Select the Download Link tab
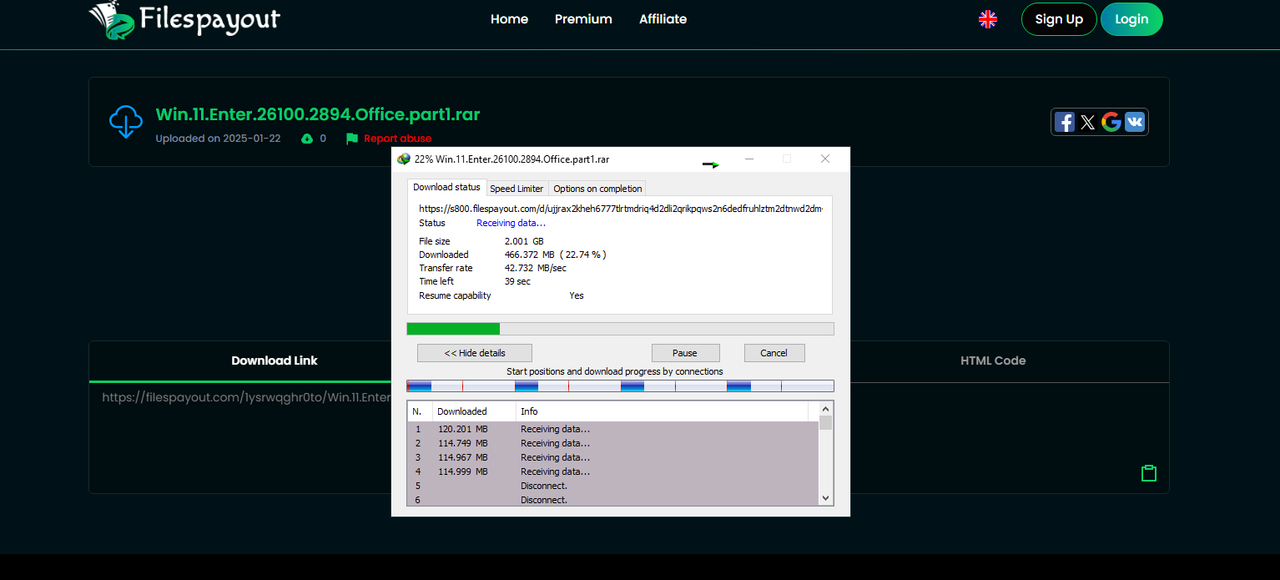The image size is (1280, 580). [x=274, y=361]
